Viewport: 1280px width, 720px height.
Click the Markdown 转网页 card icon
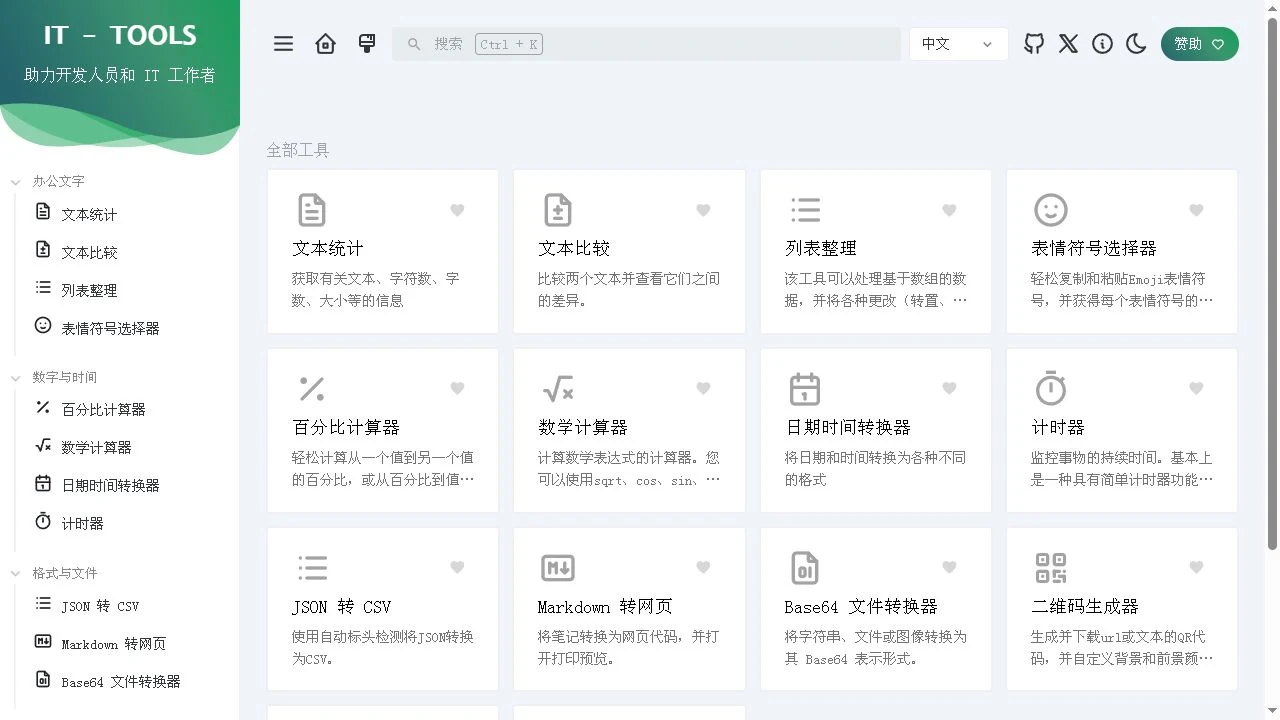558,567
